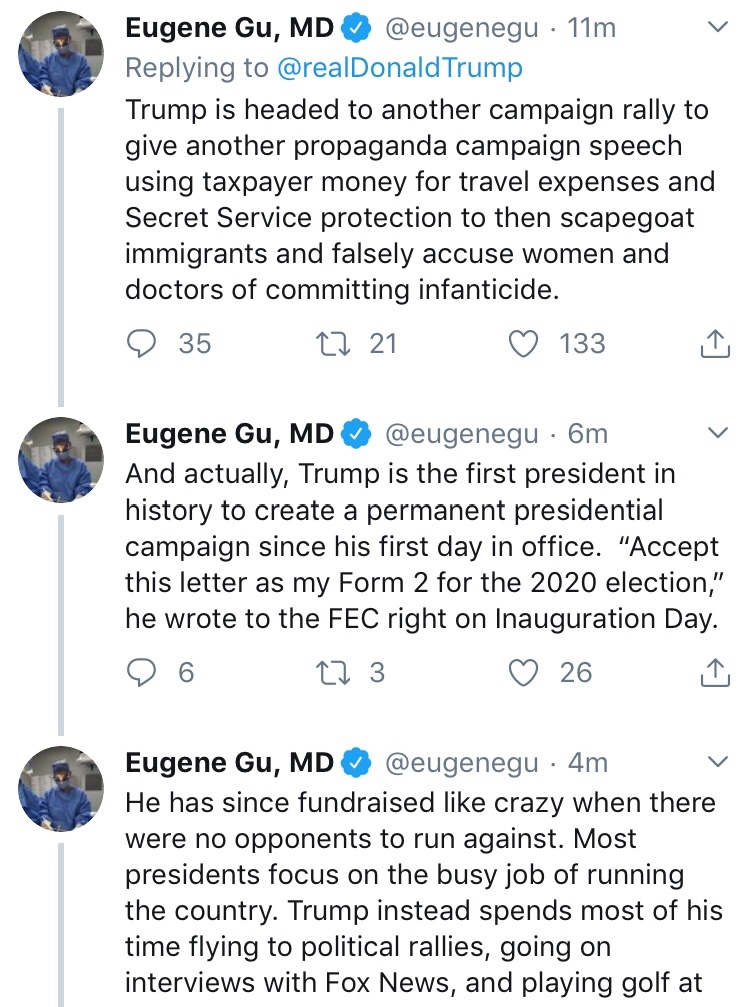This screenshot has height=1007, width=750.
Task: Like the tweet with 133 likes
Action: 525,343
